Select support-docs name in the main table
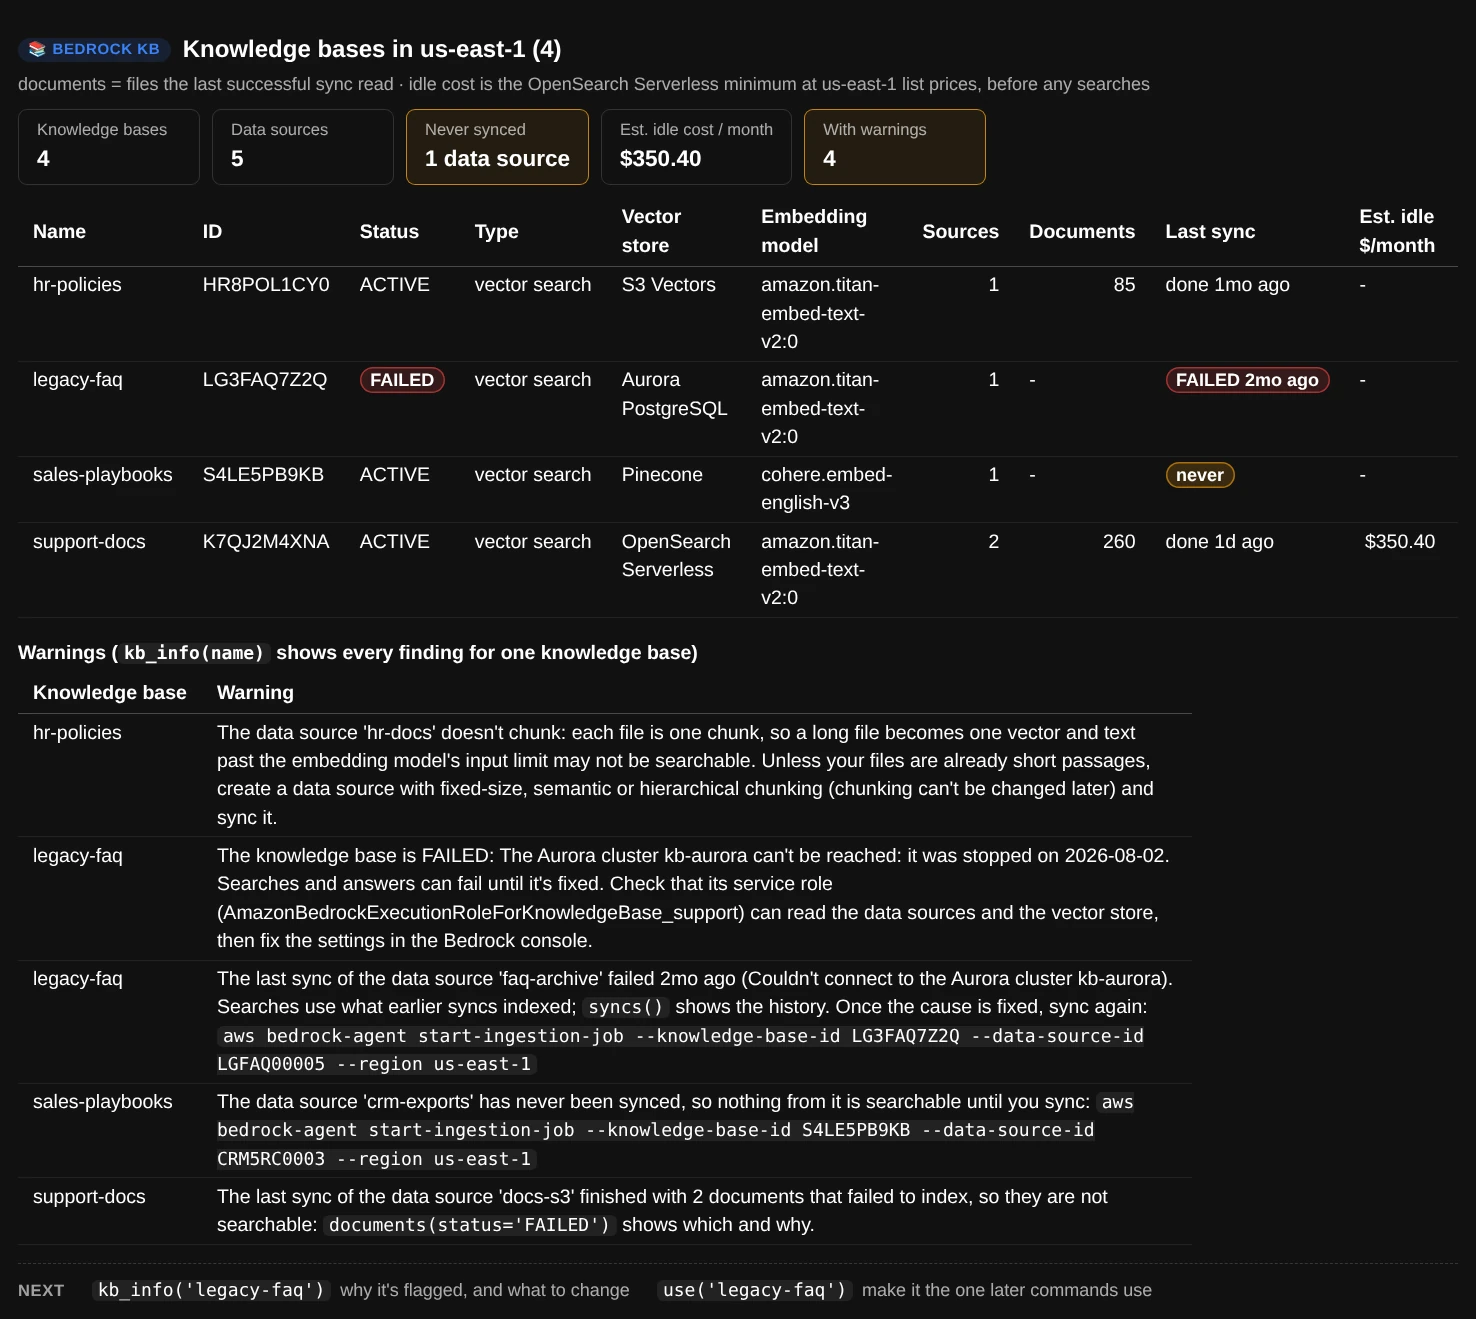 pos(89,541)
